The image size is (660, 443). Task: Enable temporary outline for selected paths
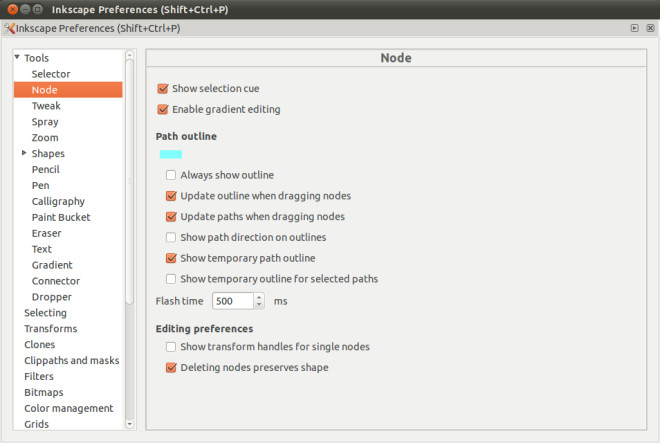pos(171,279)
